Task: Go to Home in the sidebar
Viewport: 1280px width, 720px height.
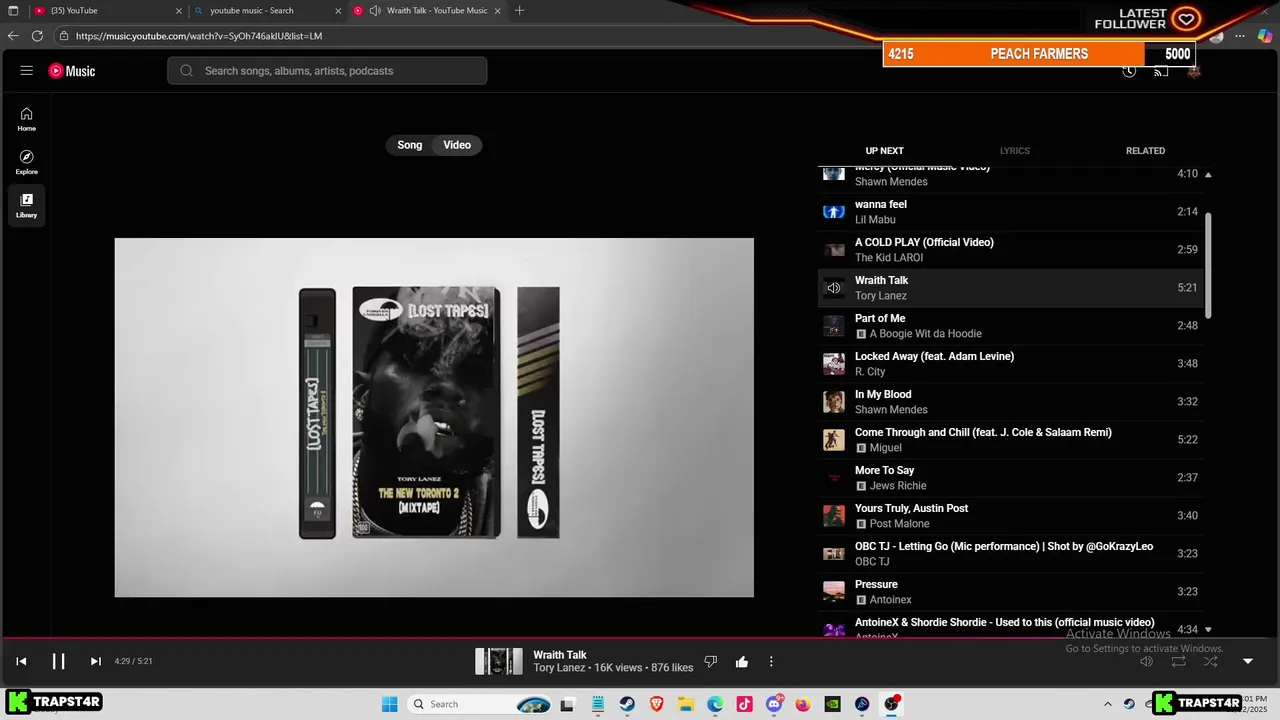Action: (x=27, y=119)
